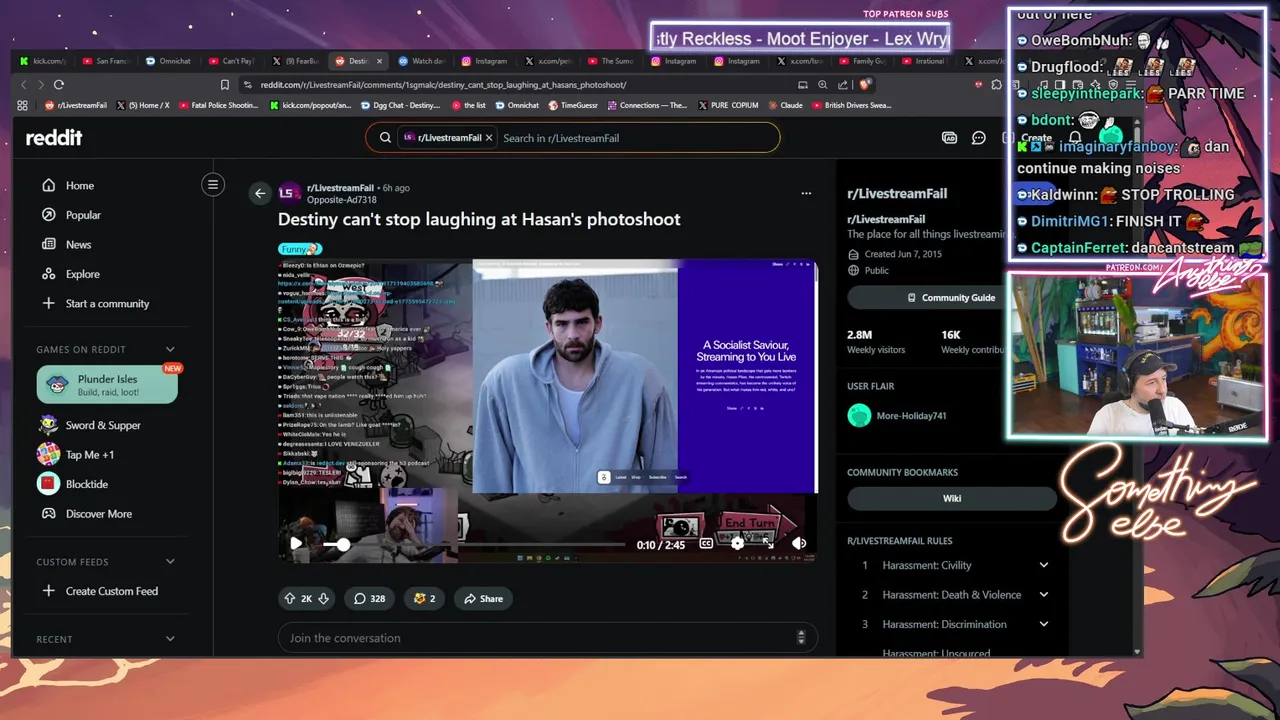Image resolution: width=1280 pixels, height=720 pixels.
Task: Open the awards button showing 2
Action: (424, 599)
